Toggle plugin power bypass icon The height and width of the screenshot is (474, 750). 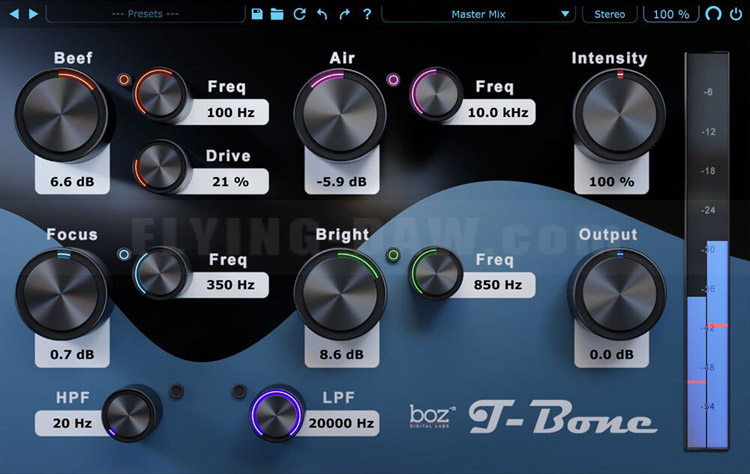click(736, 14)
